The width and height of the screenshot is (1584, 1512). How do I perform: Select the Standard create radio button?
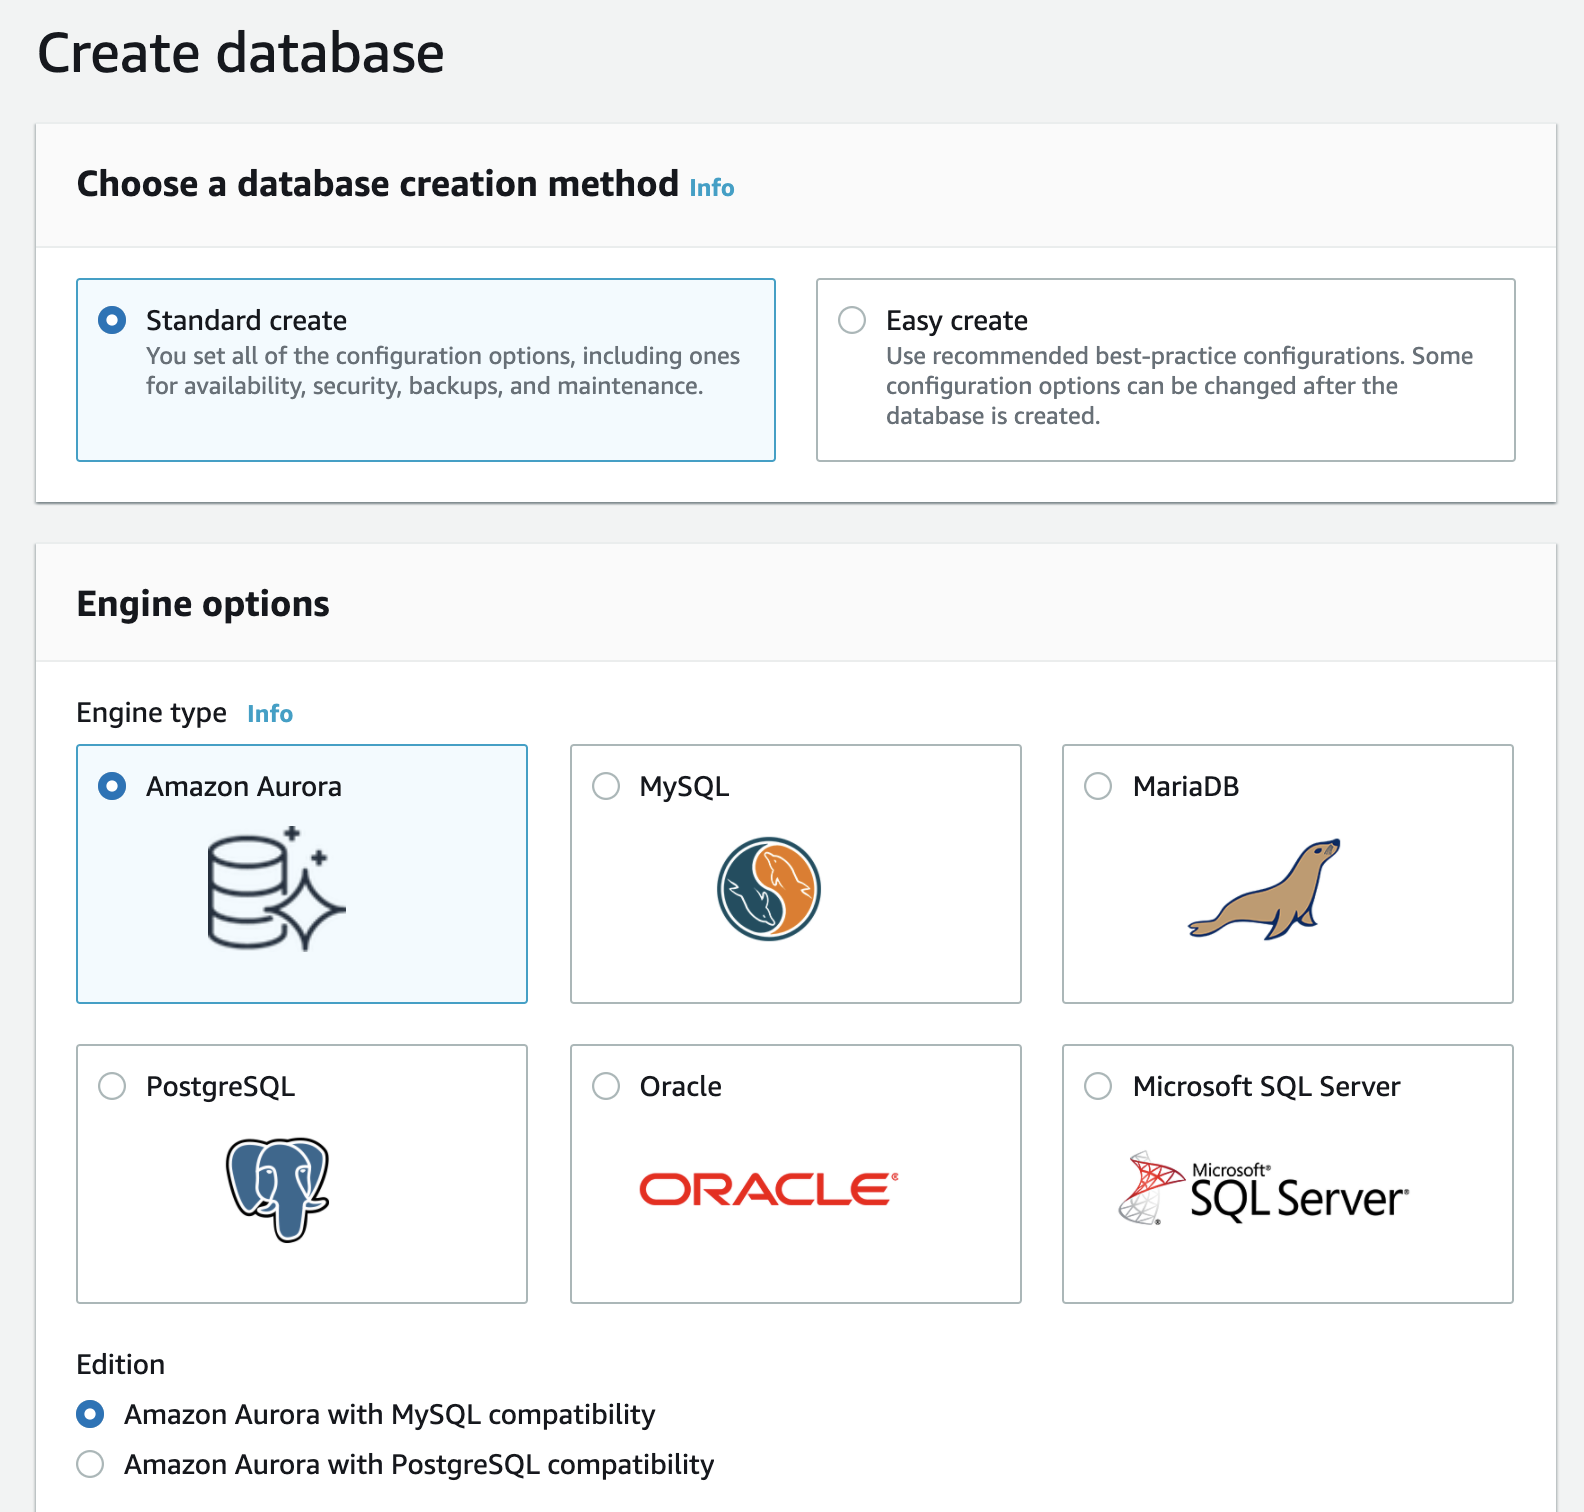[112, 320]
